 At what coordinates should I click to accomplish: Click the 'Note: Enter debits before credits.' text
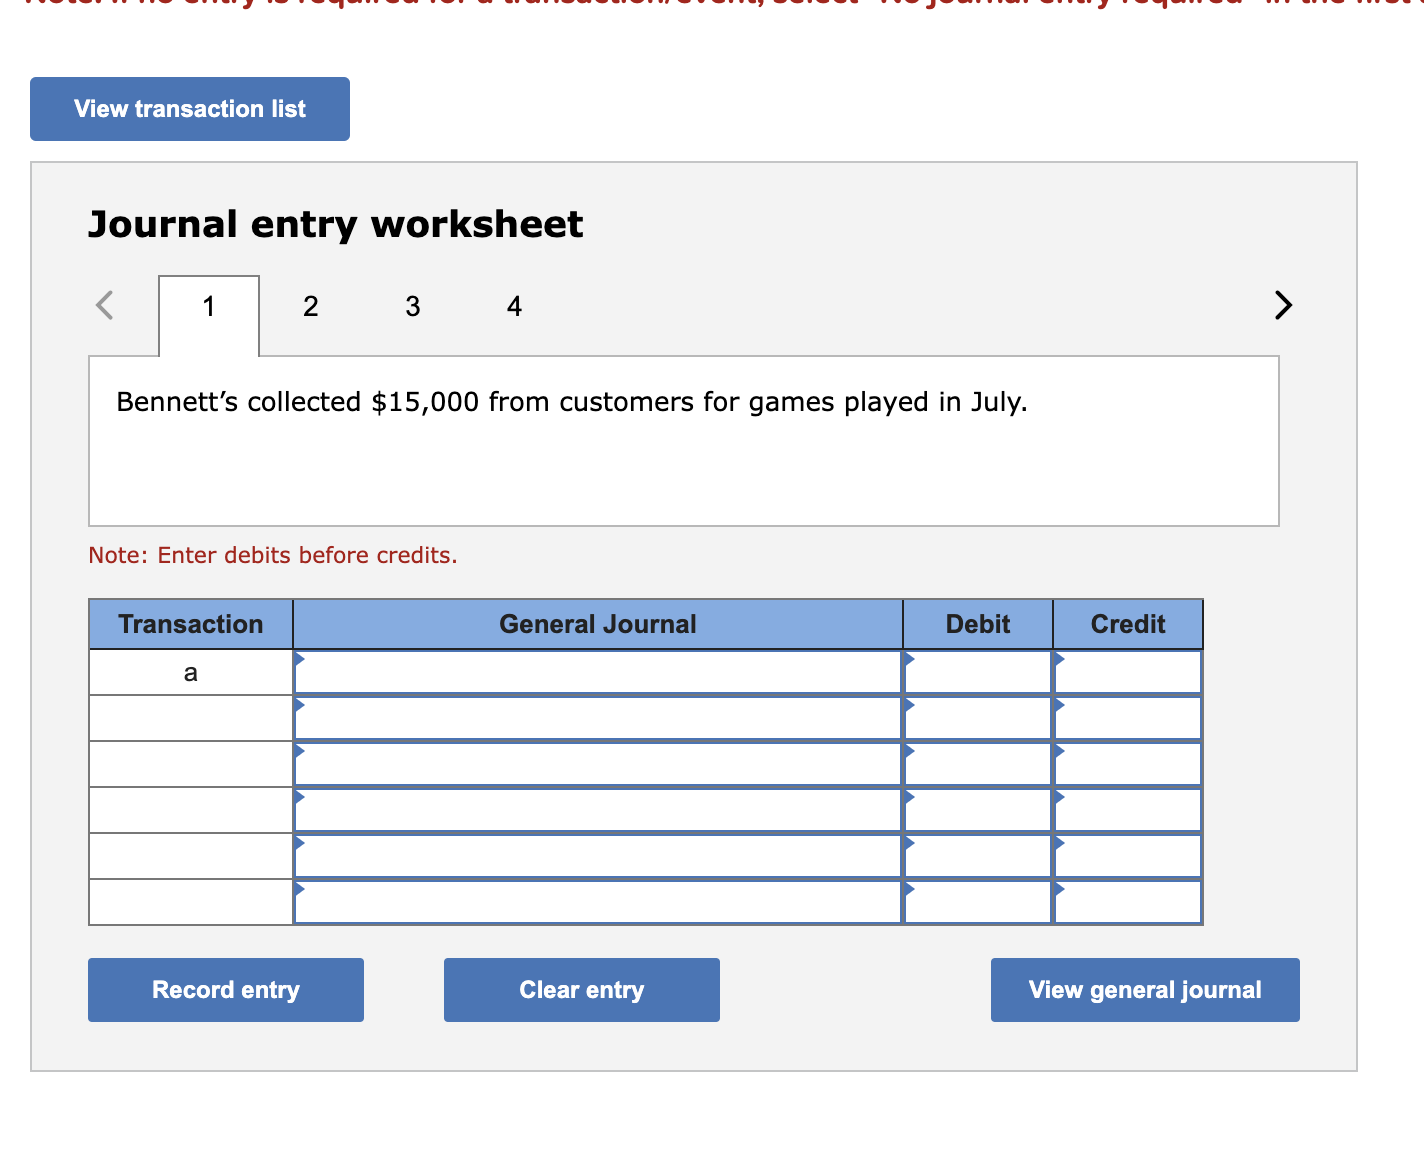point(273,555)
